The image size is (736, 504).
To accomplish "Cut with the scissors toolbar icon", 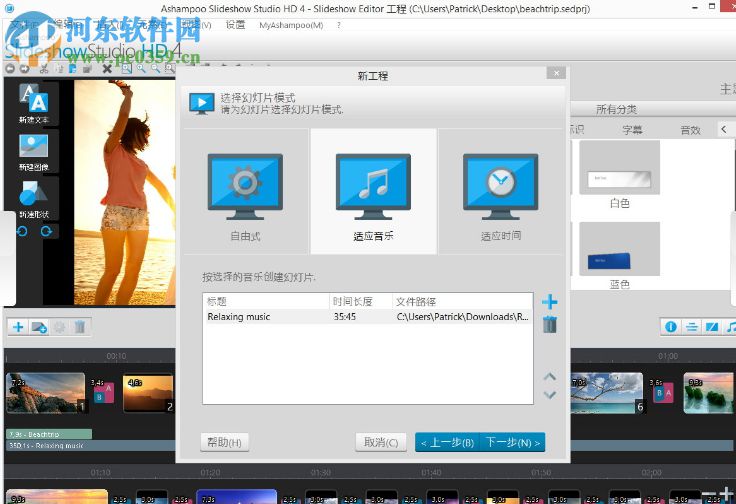I will click(x=44, y=69).
